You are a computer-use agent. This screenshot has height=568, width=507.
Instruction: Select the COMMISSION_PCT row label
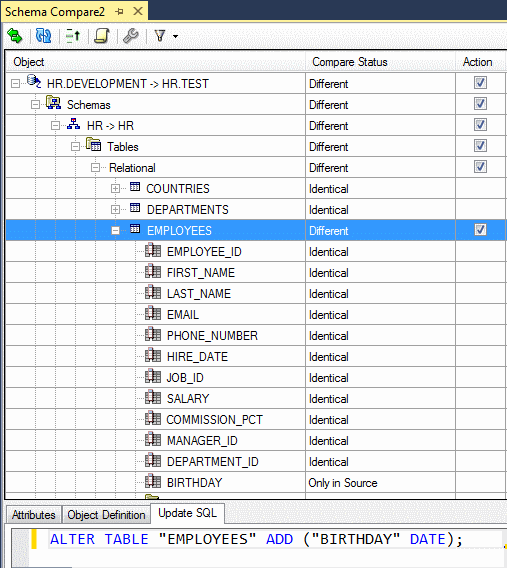point(214,420)
